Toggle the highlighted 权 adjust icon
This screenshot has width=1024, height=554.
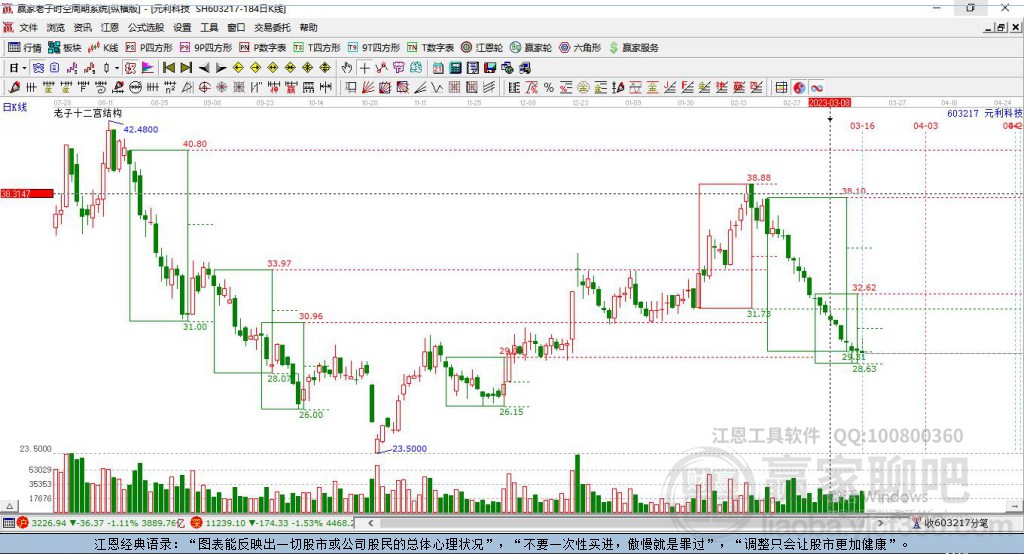pyautogui.click(x=131, y=68)
